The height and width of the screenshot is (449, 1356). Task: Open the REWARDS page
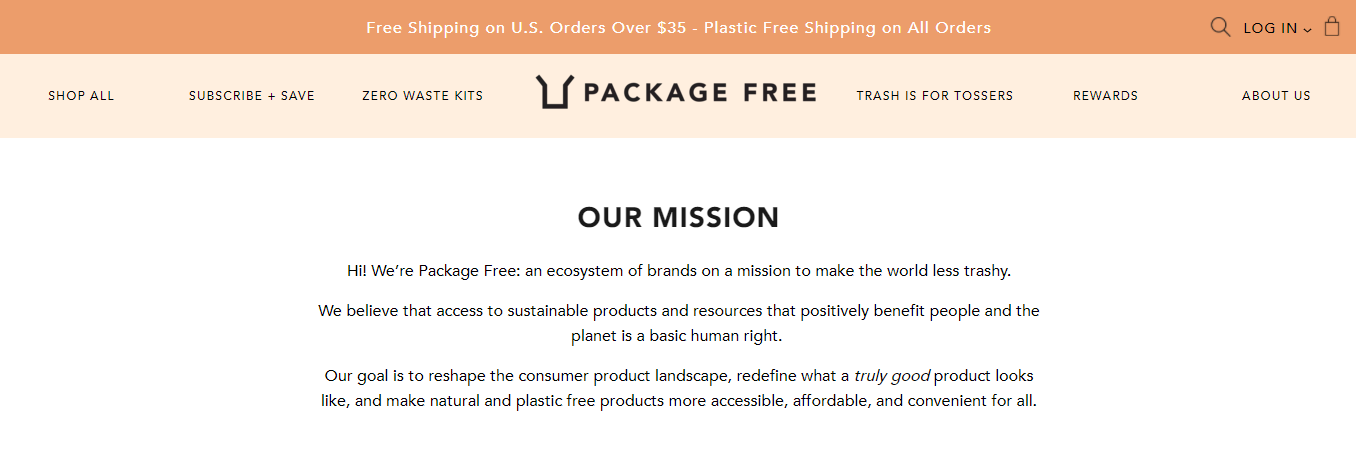coord(1106,96)
